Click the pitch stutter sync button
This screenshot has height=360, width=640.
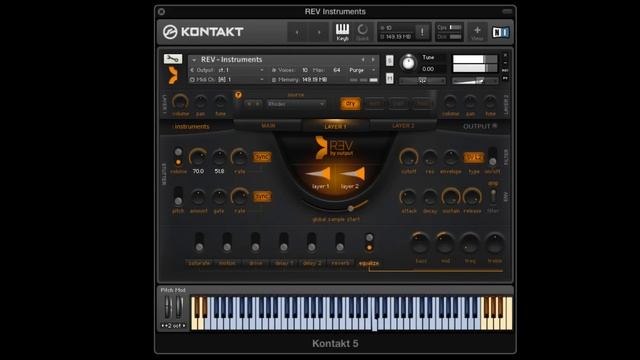tap(262, 196)
